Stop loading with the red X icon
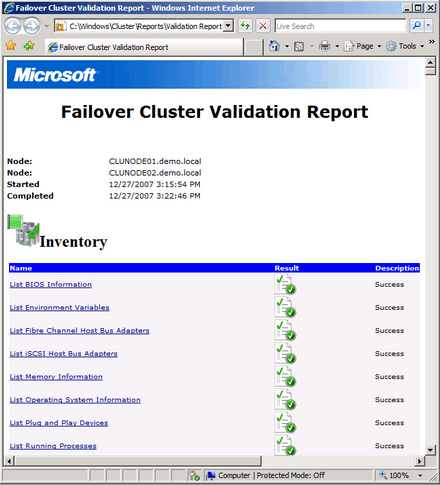Screen dimensions: 440x485 pos(263,26)
